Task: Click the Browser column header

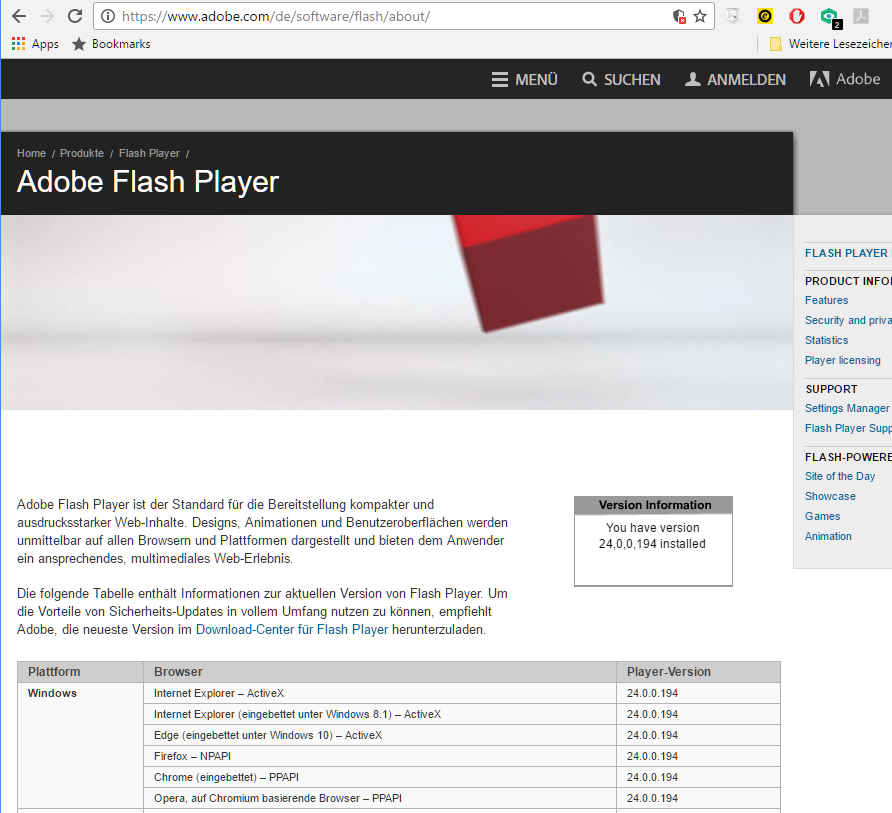Action: [380, 672]
